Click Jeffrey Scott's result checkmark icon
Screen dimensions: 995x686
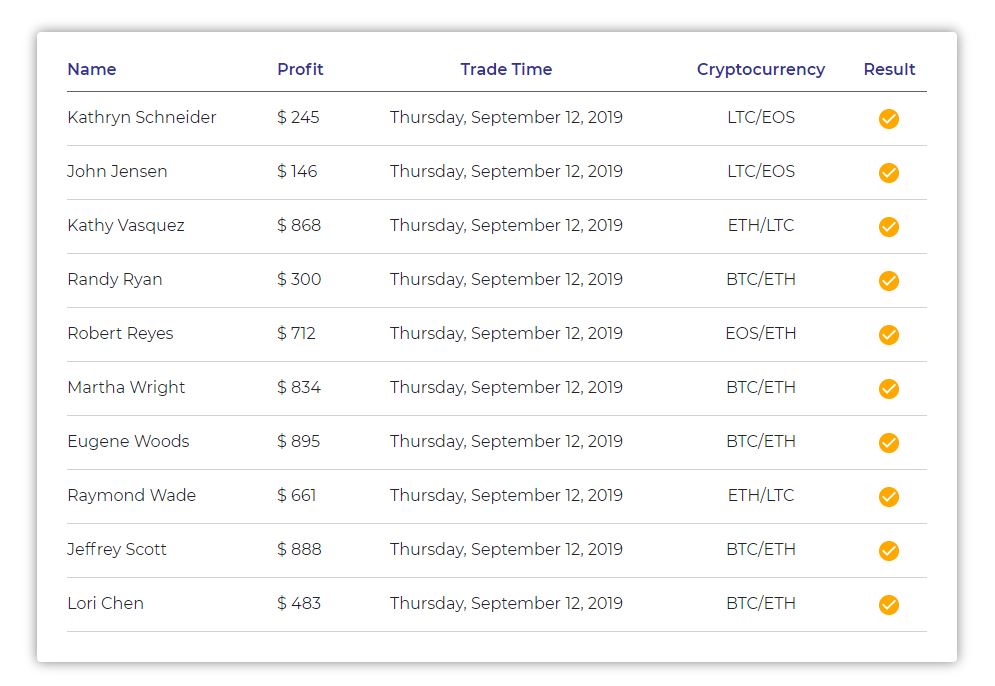(888, 550)
